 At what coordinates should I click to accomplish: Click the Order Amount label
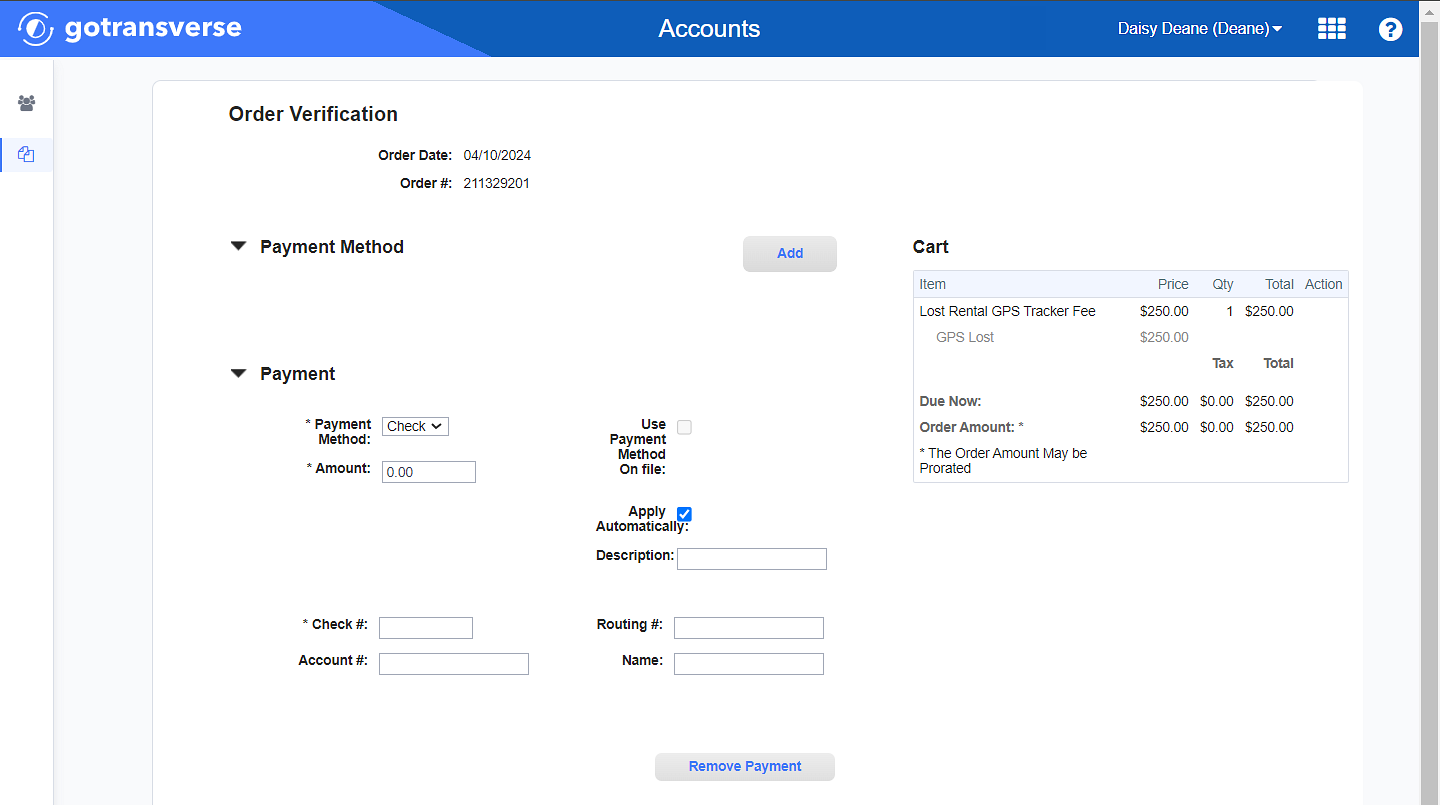(x=971, y=427)
